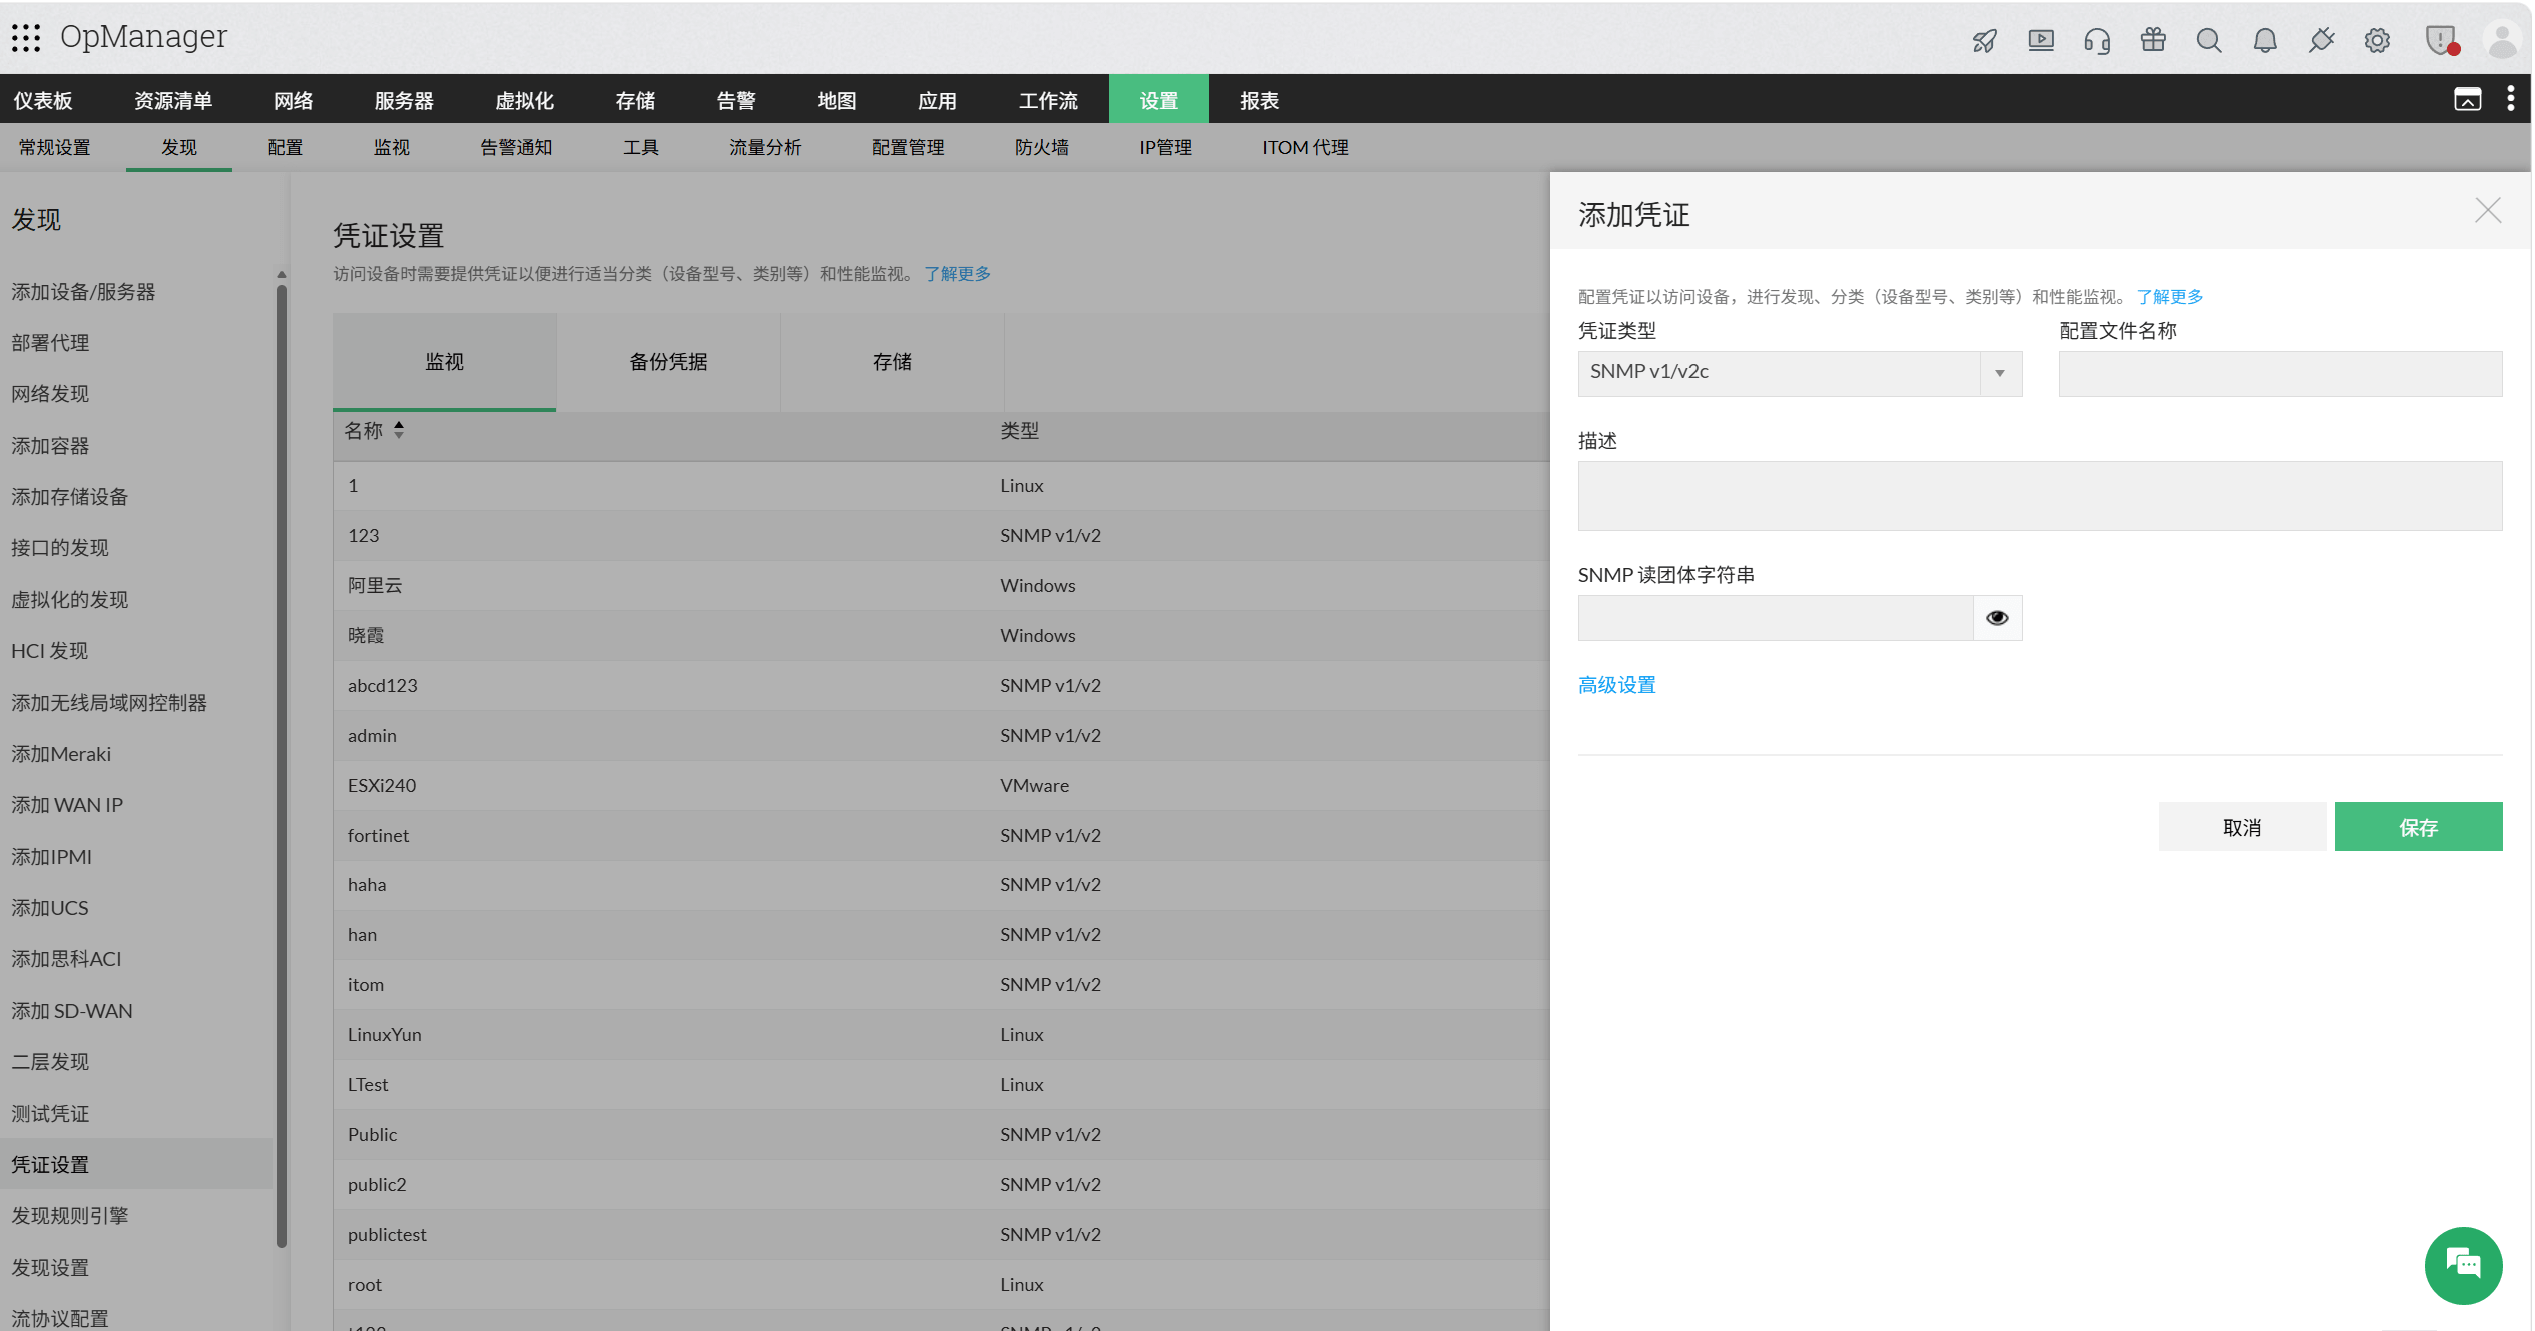Open 工作流 main menu
This screenshot has height=1331, width=2535.
tap(1048, 101)
